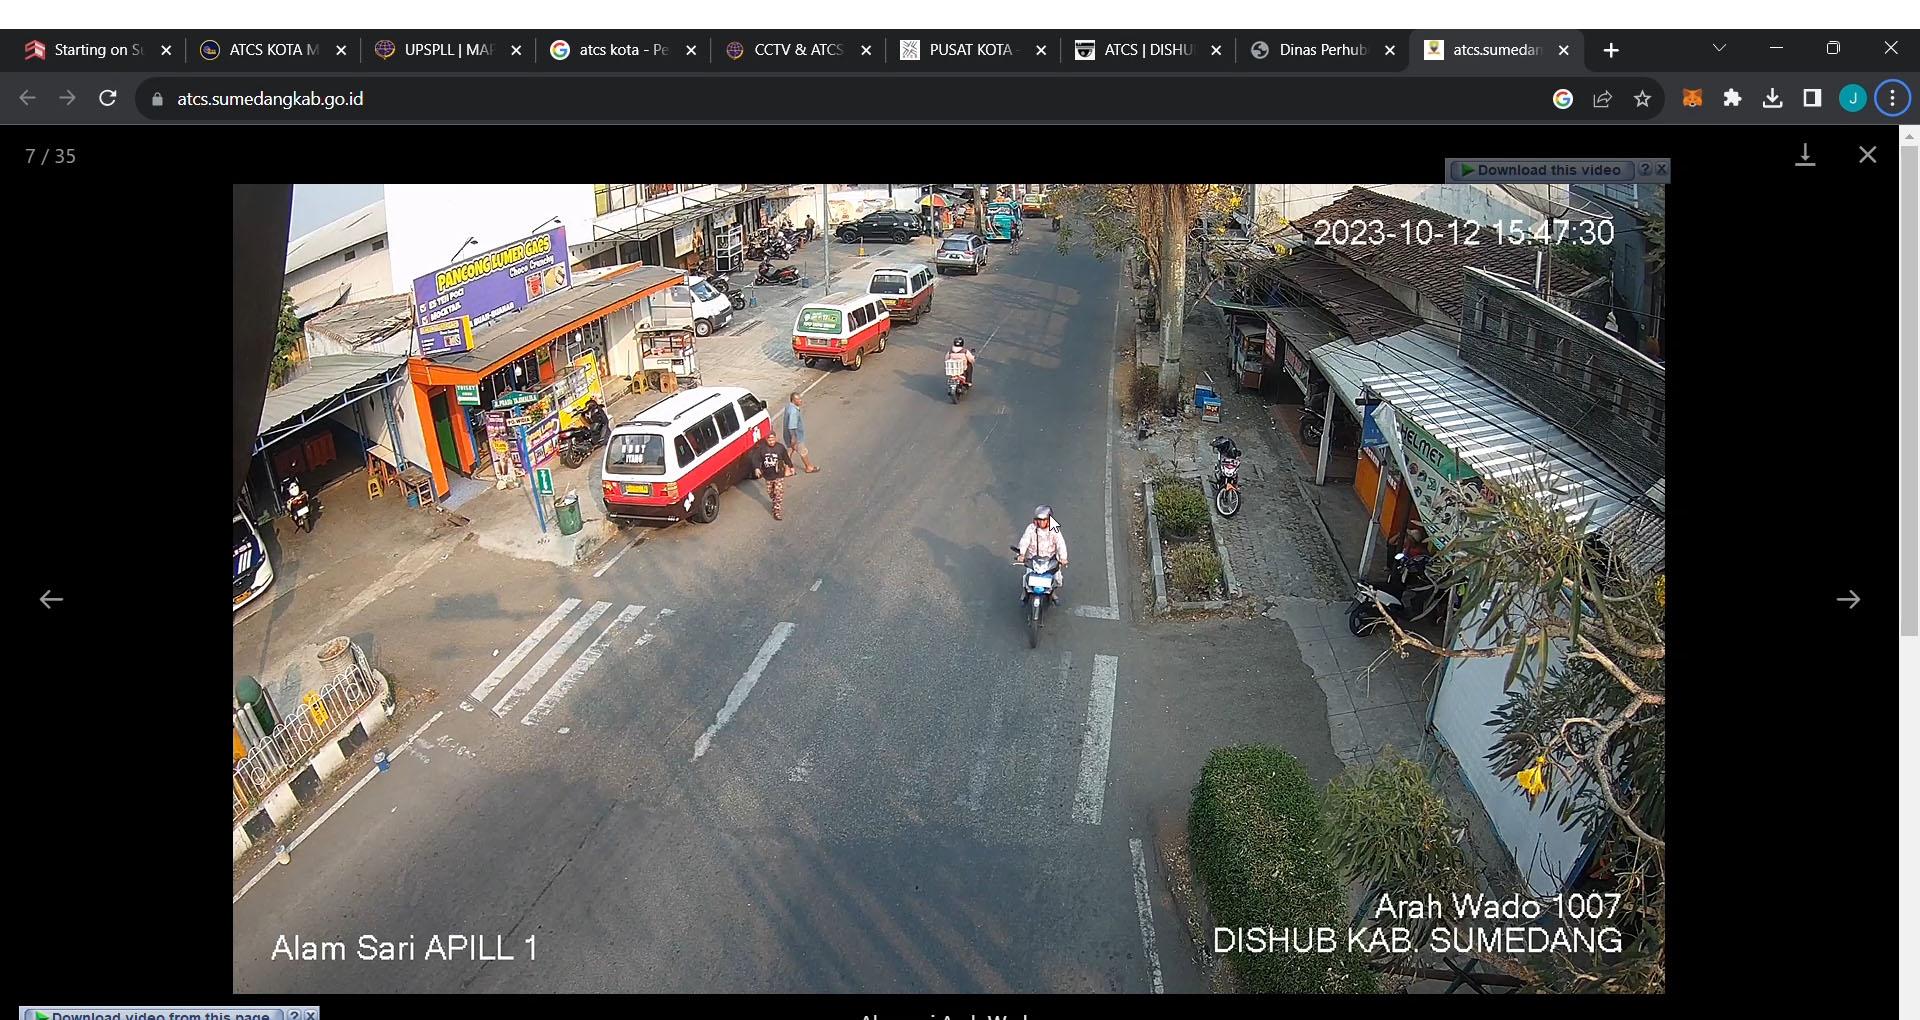Open a new browser tab
Viewport: 1920px width, 1020px height.
[1611, 50]
